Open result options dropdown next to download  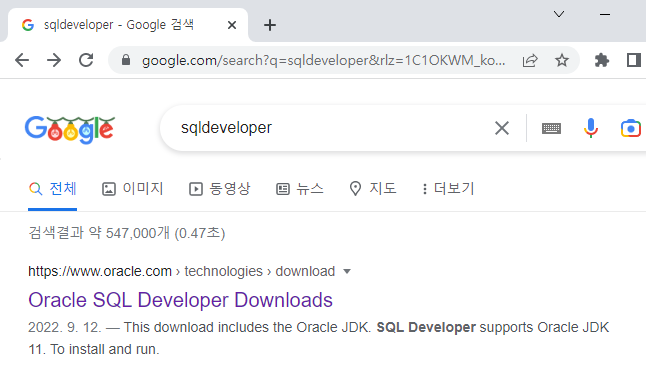[x=347, y=271]
